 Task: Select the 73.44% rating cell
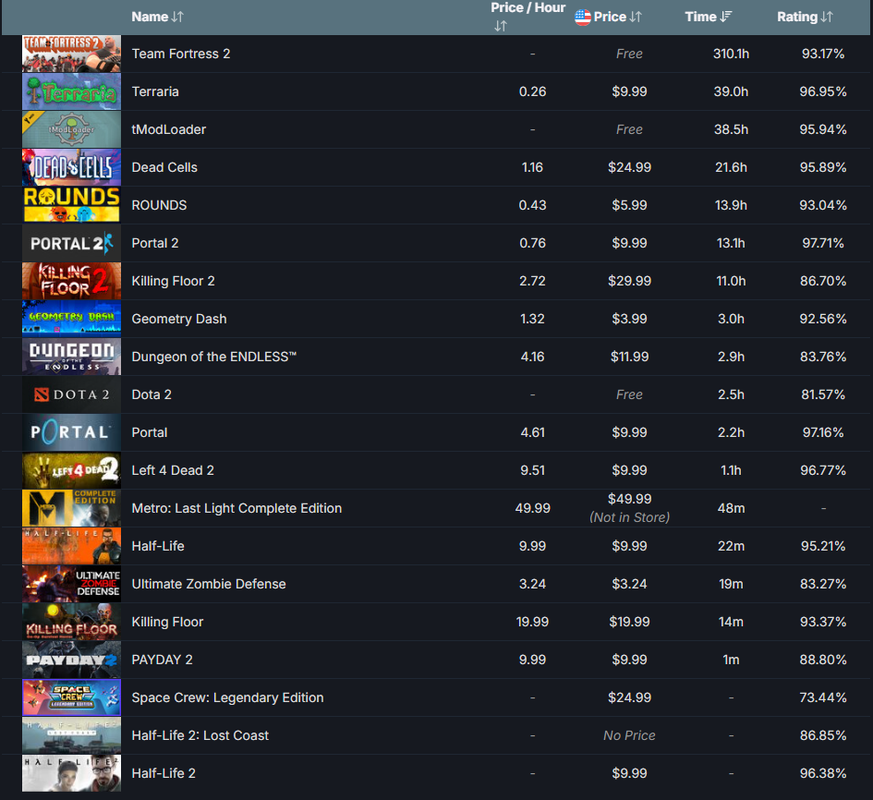click(x=822, y=697)
